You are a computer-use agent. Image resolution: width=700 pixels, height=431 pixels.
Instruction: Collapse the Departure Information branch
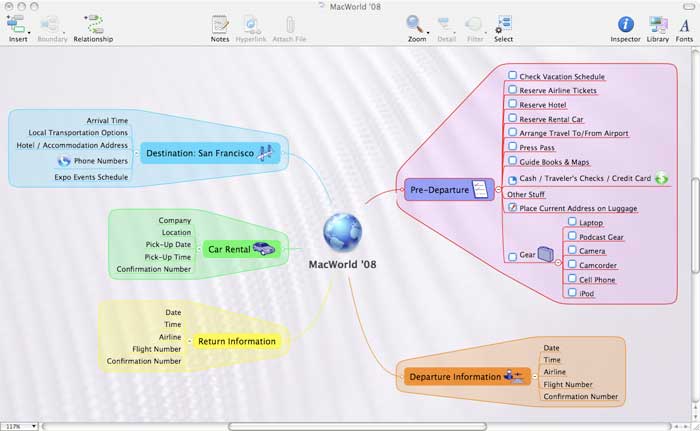535,377
